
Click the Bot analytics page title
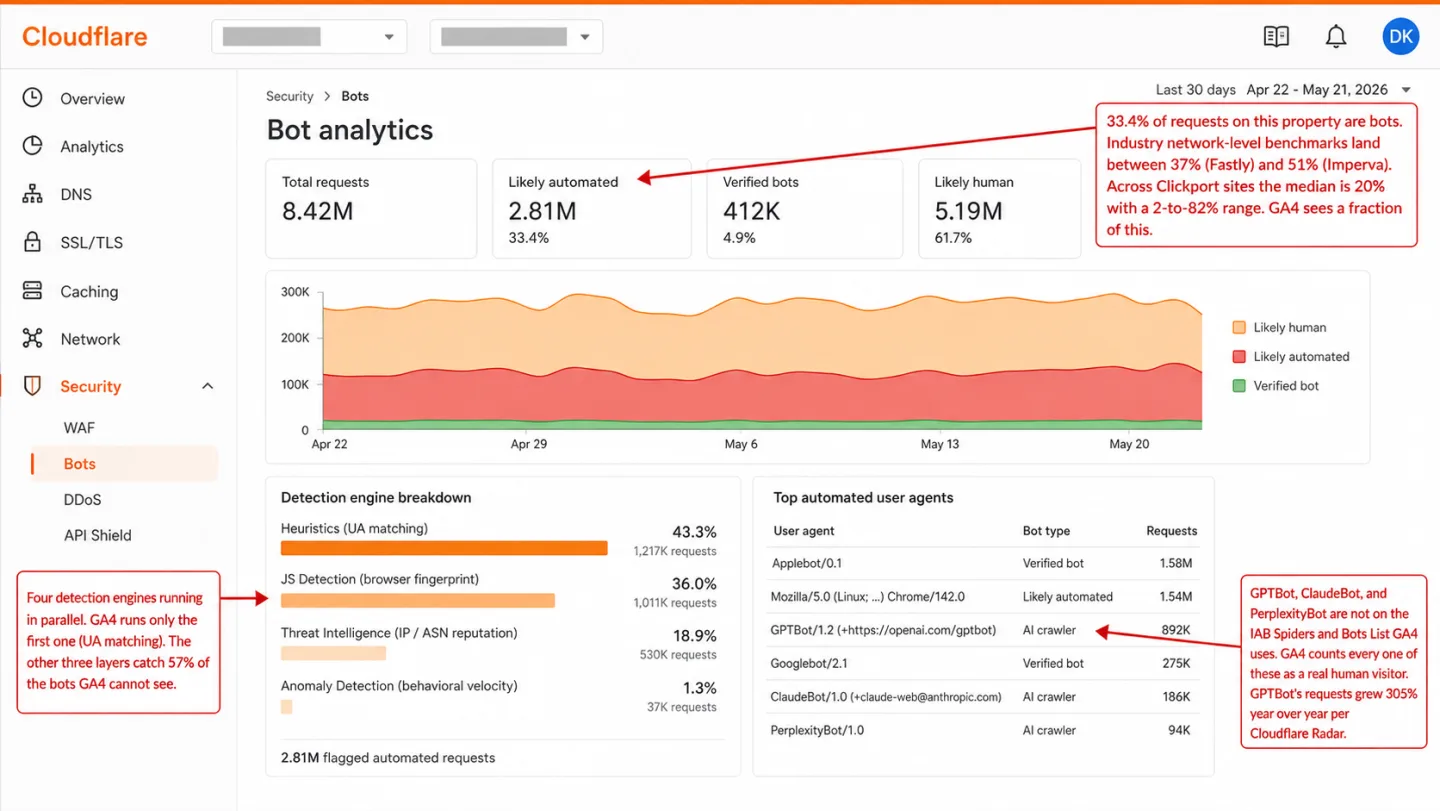click(x=350, y=130)
